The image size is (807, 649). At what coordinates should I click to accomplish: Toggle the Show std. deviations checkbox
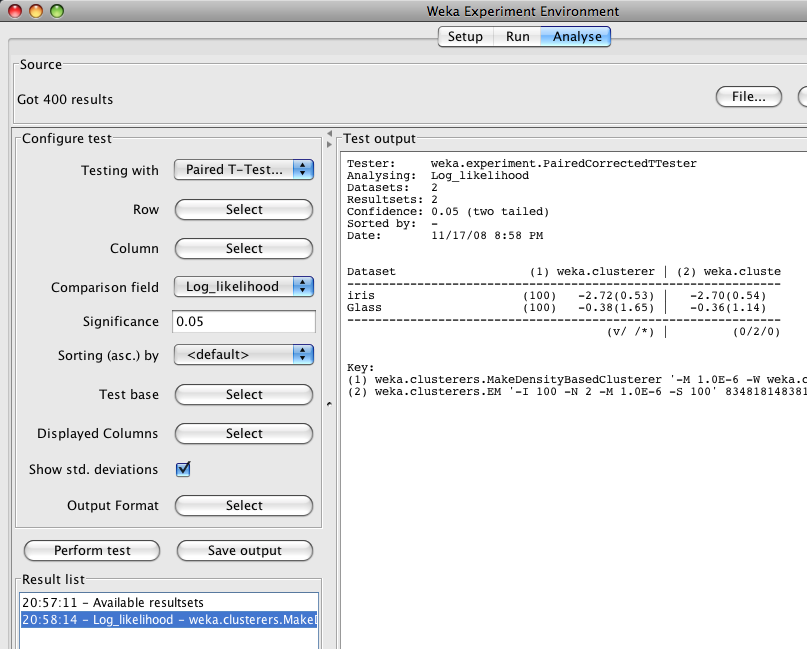coord(183,469)
